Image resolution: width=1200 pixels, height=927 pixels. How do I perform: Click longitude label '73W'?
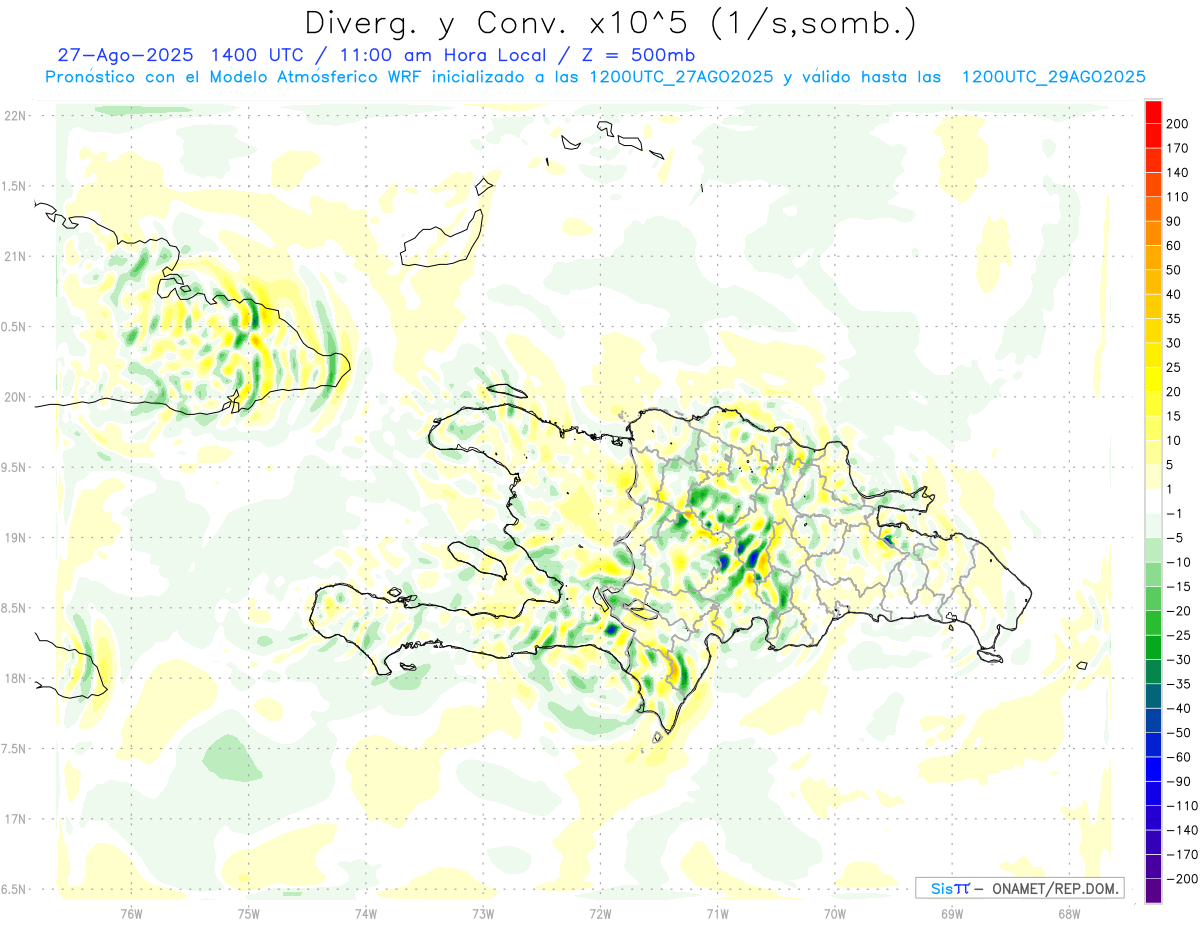[x=483, y=914]
